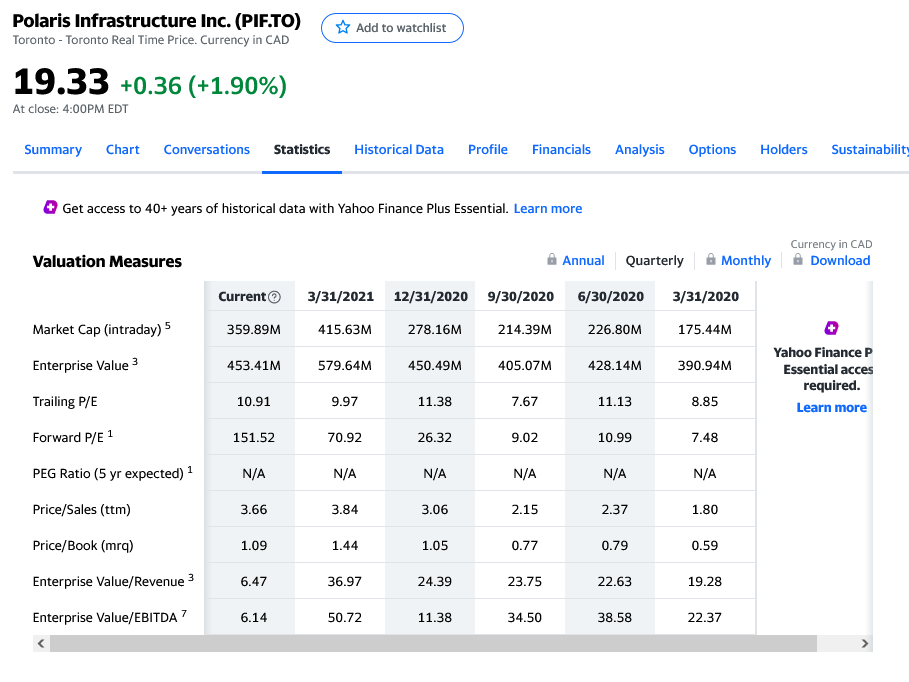
Task: Click the lock icon next to Annual
Action: click(x=552, y=259)
